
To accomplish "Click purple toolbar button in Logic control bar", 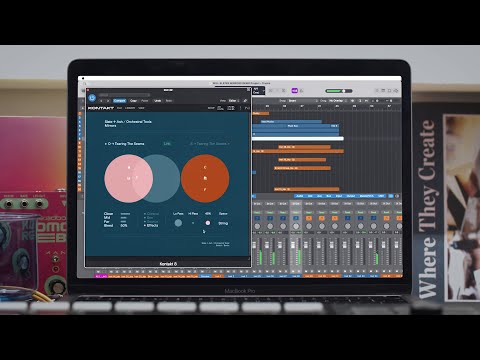I will click(x=294, y=90).
